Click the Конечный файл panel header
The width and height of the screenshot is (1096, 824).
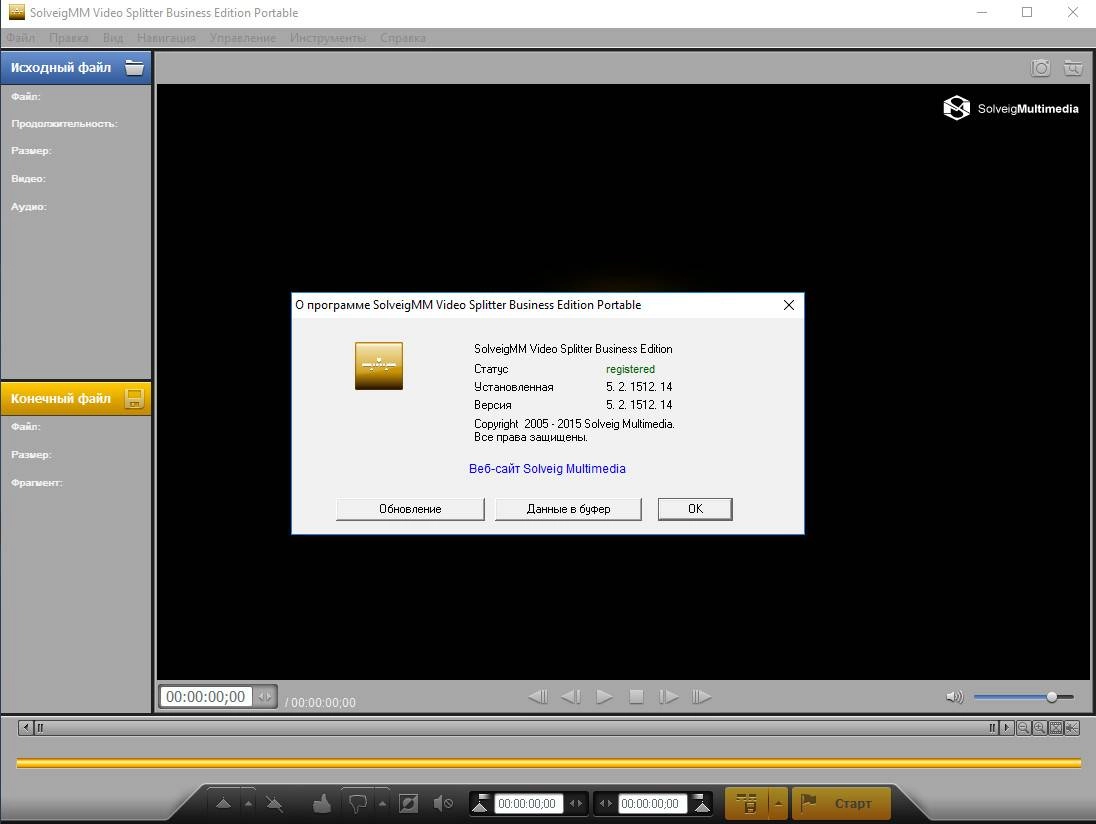[76, 398]
